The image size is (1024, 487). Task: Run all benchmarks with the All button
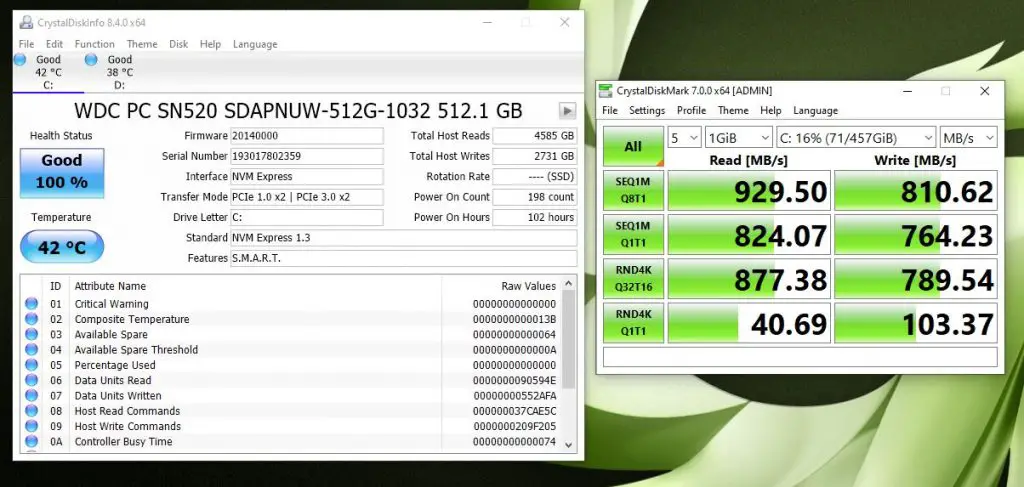click(633, 146)
